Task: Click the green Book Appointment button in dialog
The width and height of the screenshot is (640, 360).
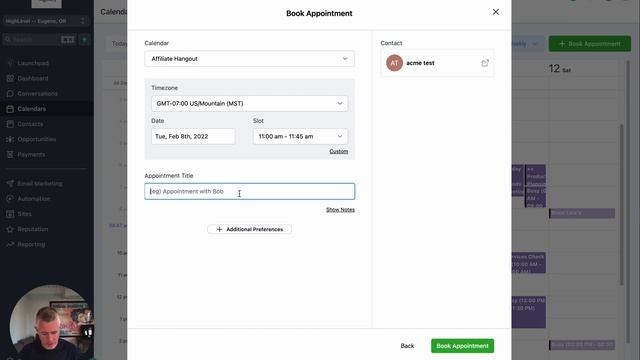Action: 462,346
